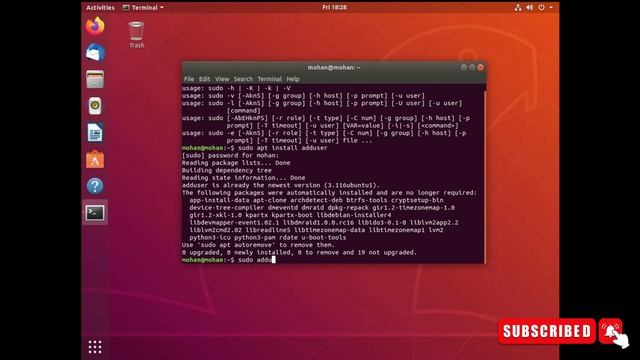This screenshot has width=640, height=360.
Task: Maximize the terminal window
Action: click(472, 67)
